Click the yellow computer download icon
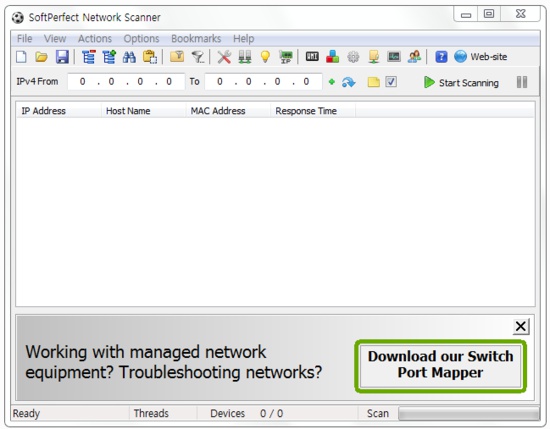The height and width of the screenshot is (429, 550). click(x=374, y=57)
